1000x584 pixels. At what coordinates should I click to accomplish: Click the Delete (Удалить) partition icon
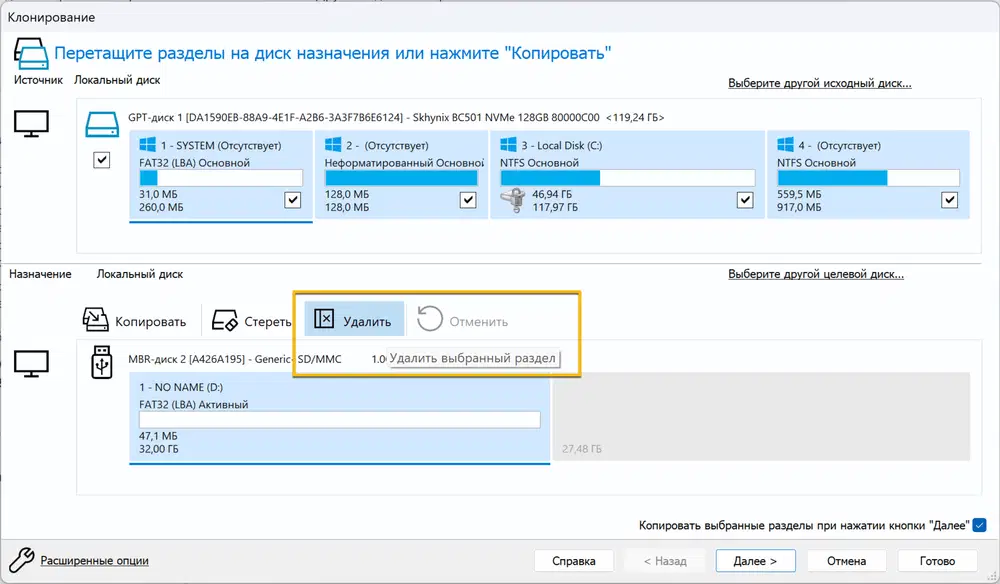click(324, 320)
